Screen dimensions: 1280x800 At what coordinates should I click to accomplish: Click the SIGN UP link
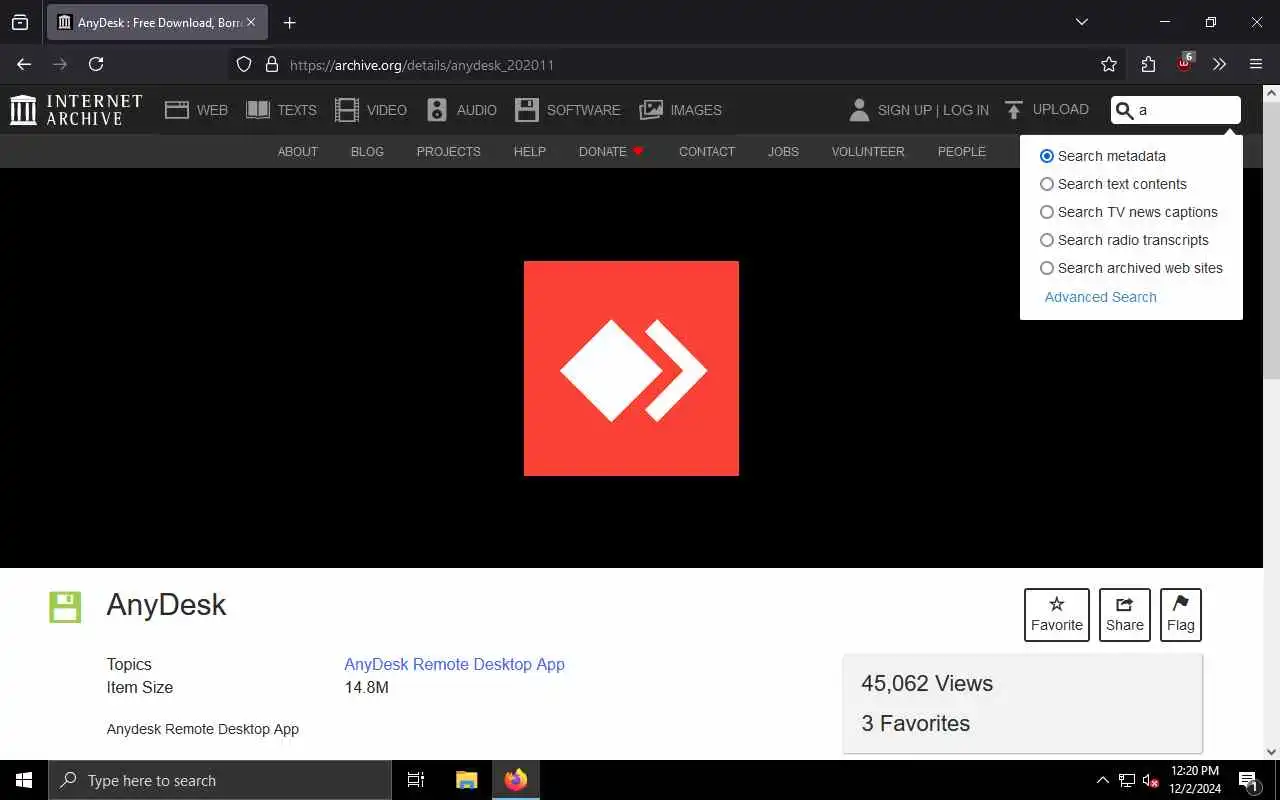pyautogui.click(x=905, y=110)
